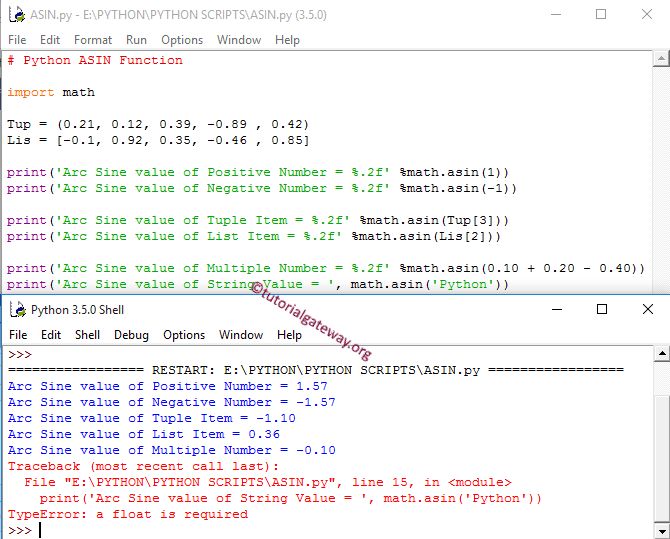
Task: Click the Python icon in Shell title bar
Action: 18,309
